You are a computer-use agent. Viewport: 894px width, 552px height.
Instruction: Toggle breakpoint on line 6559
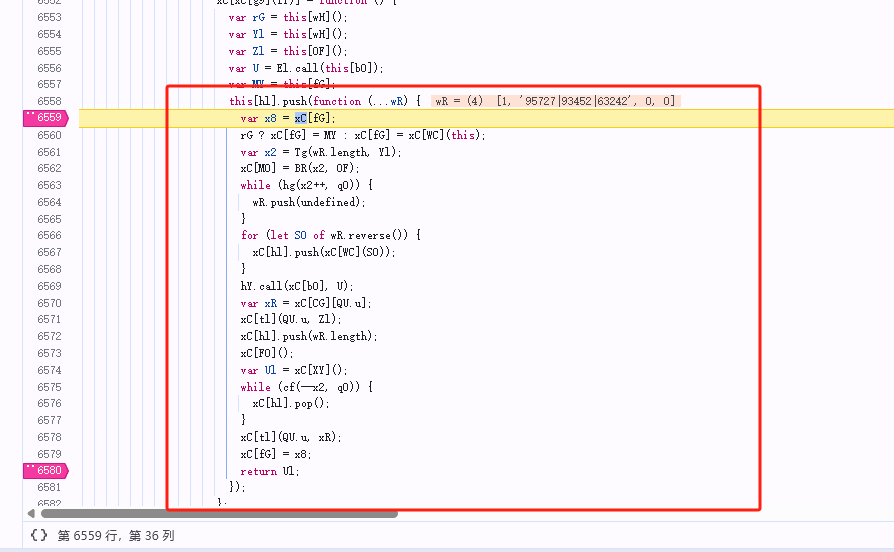pos(46,118)
